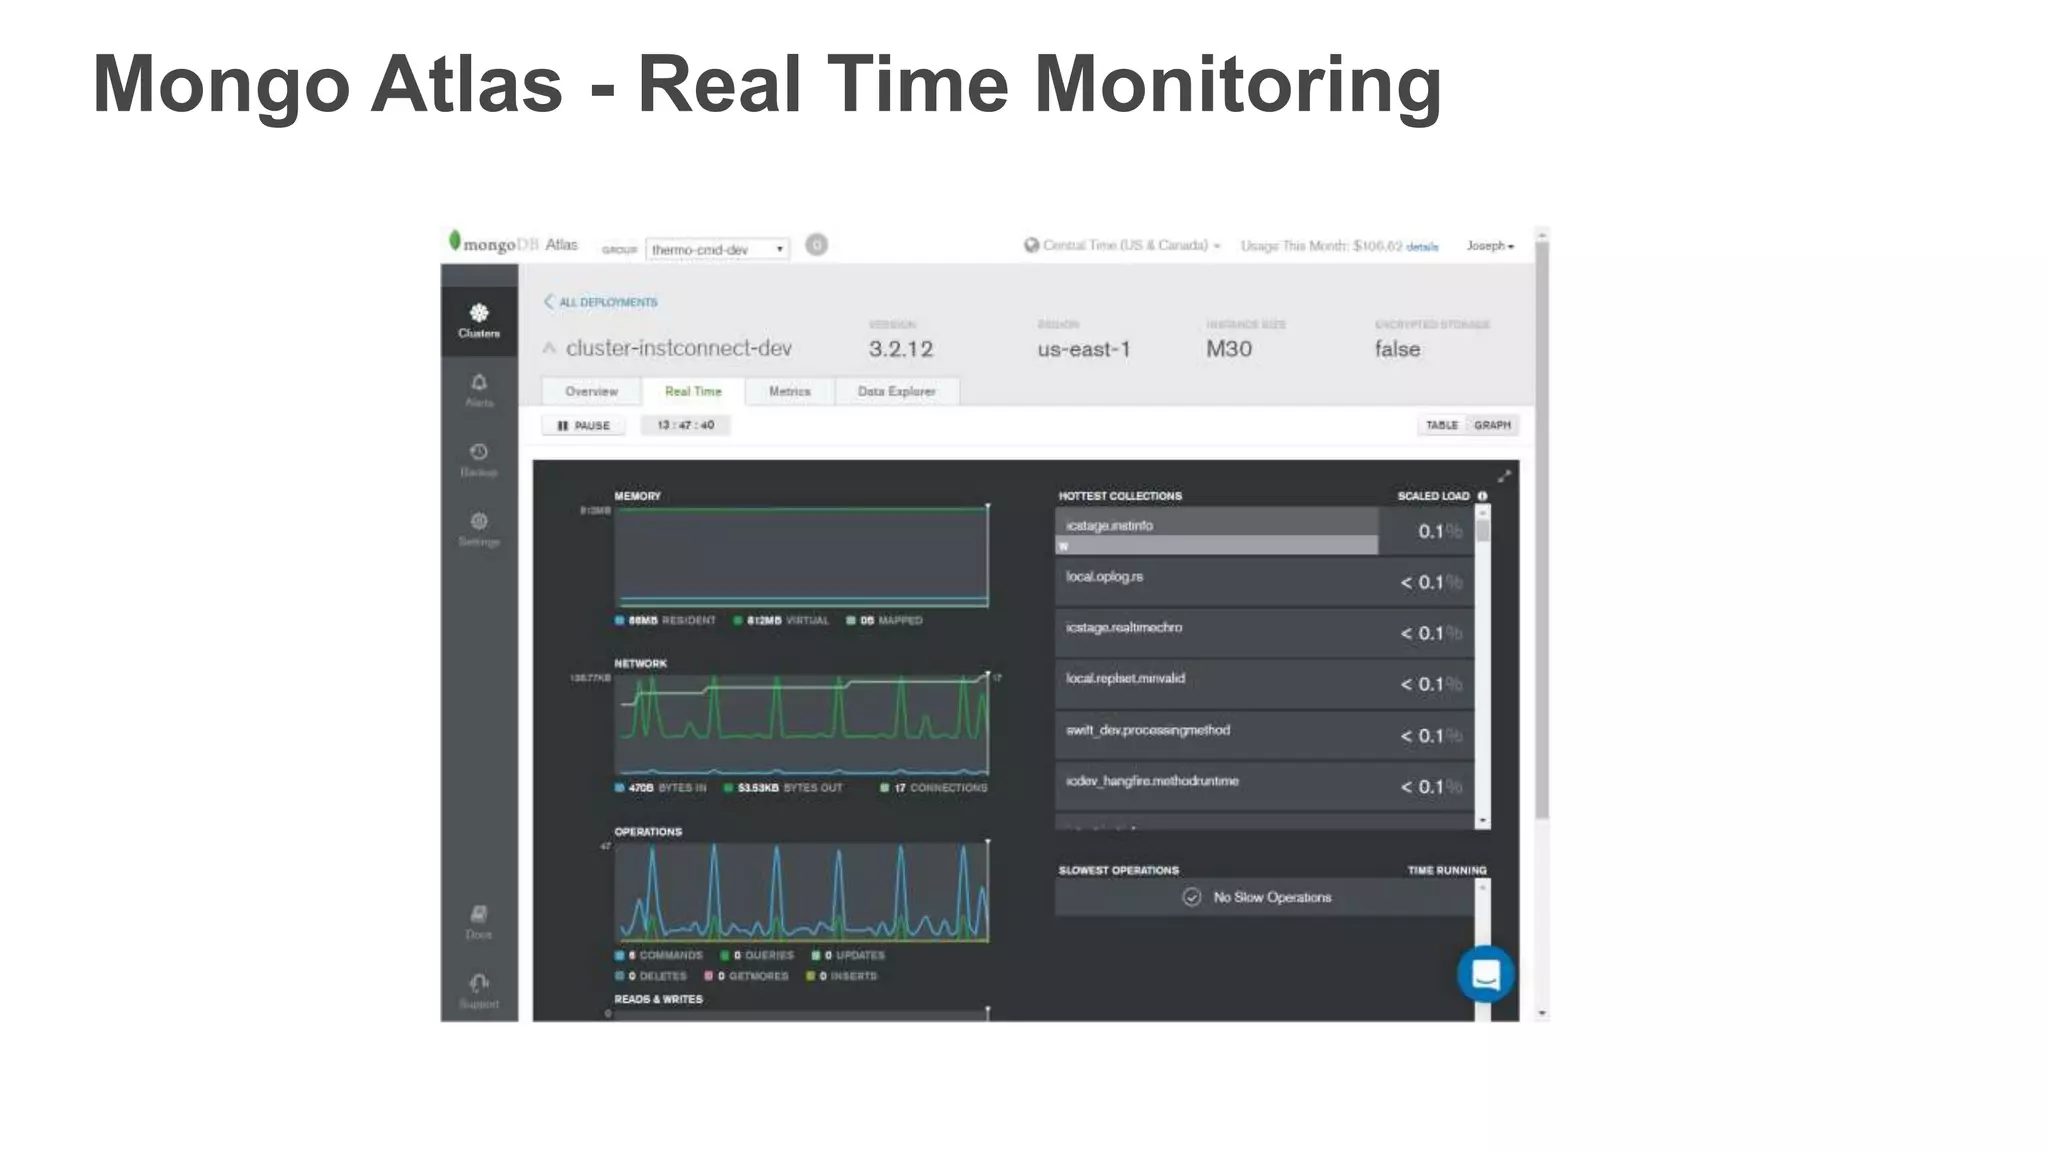This screenshot has width=2048, height=1152.
Task: Click the No Slow Operations checkmark icon
Action: 1192,897
